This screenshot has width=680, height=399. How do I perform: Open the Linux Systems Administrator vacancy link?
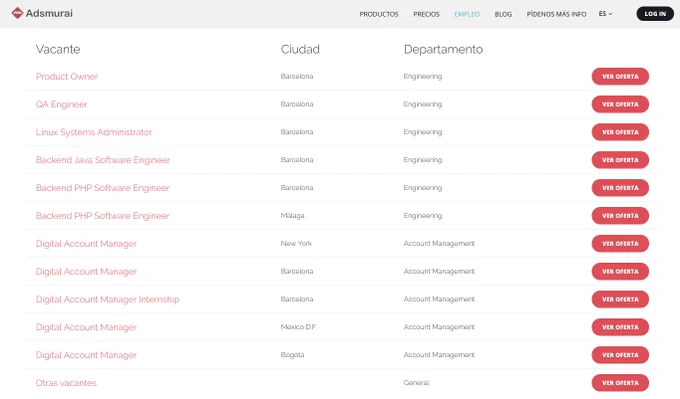click(94, 132)
